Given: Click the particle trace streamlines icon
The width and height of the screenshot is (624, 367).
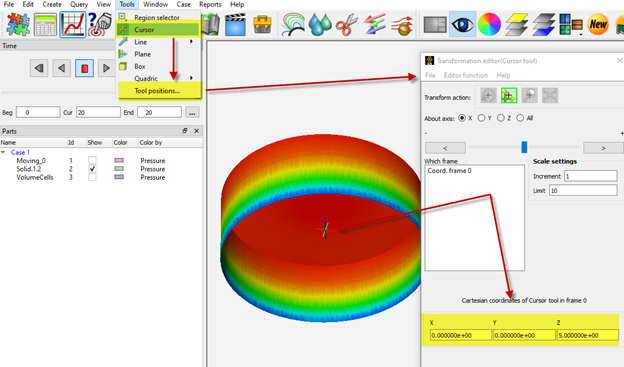Looking at the screenshot, I should [x=402, y=25].
